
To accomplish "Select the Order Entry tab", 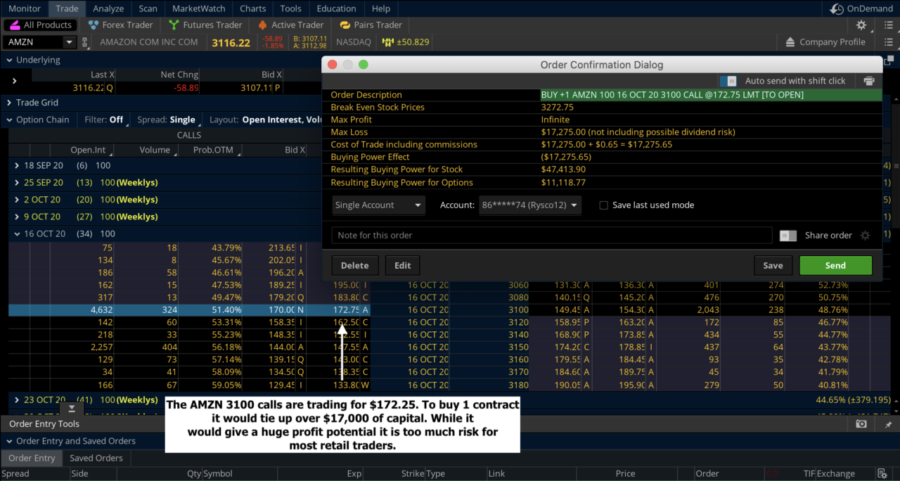I will pos(32,458).
